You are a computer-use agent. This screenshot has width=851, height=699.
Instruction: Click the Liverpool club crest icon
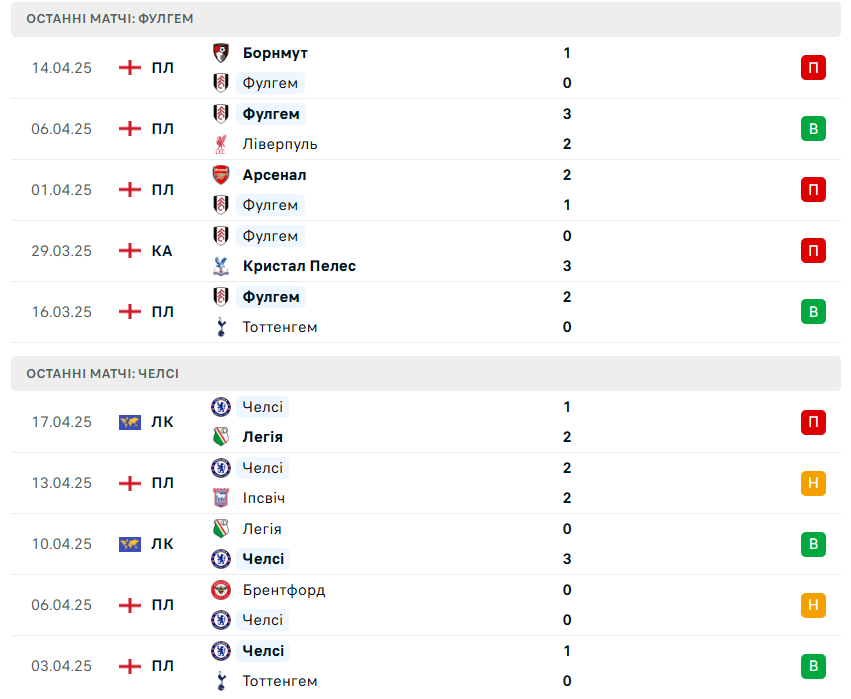221,144
